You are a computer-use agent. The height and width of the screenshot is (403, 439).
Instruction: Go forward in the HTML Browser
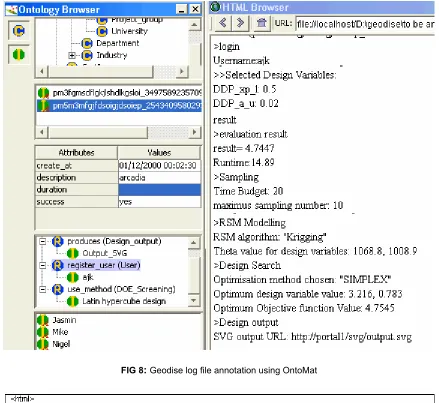tap(240, 23)
